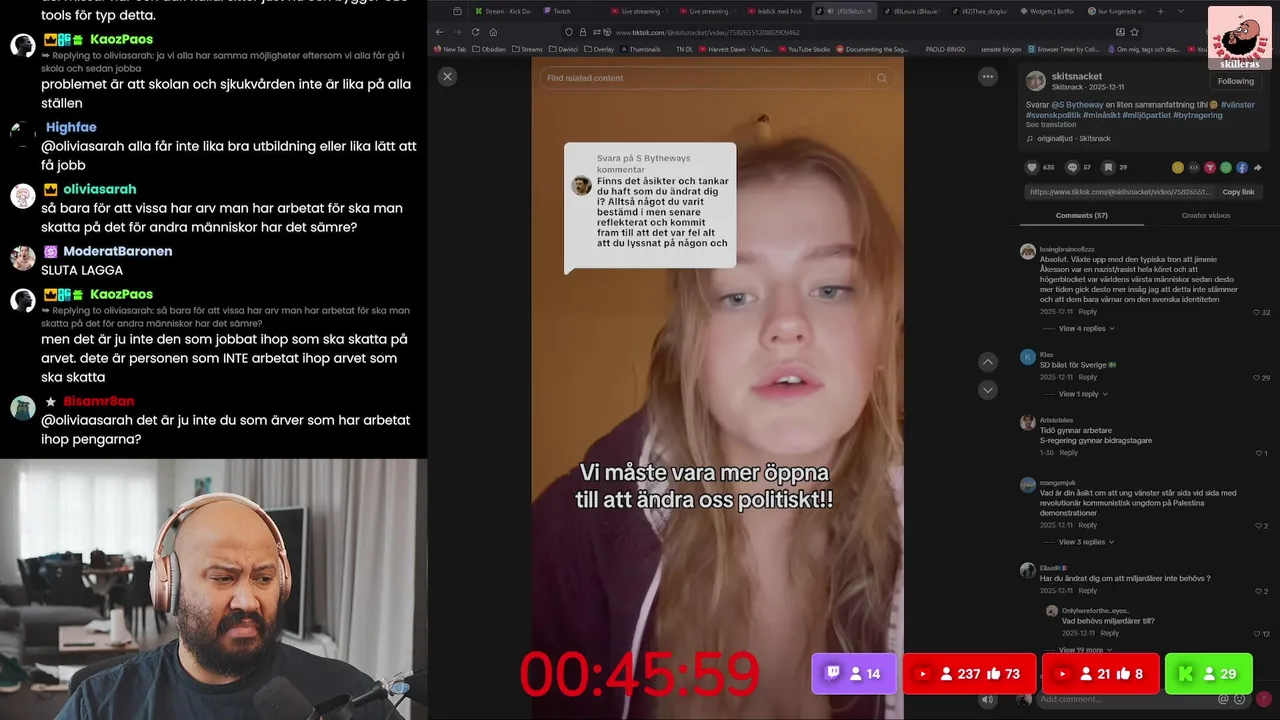Open the three-dot more options menu
Image resolution: width=1280 pixels, height=720 pixels.
click(x=988, y=77)
